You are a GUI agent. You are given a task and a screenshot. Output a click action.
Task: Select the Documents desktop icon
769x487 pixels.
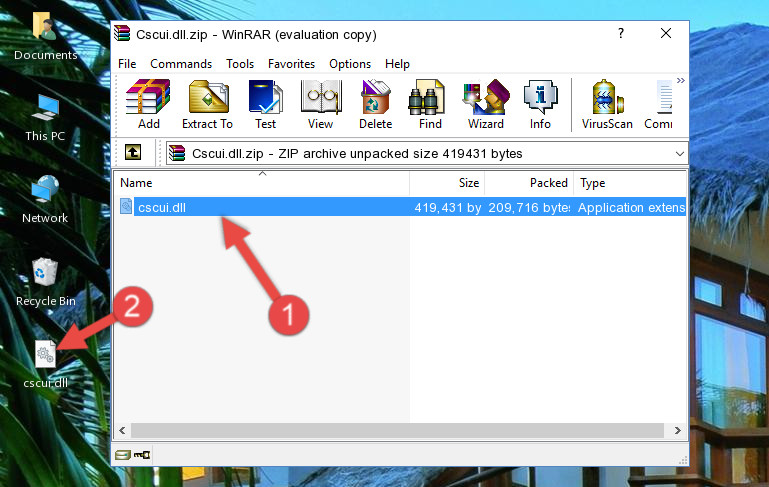(45, 36)
